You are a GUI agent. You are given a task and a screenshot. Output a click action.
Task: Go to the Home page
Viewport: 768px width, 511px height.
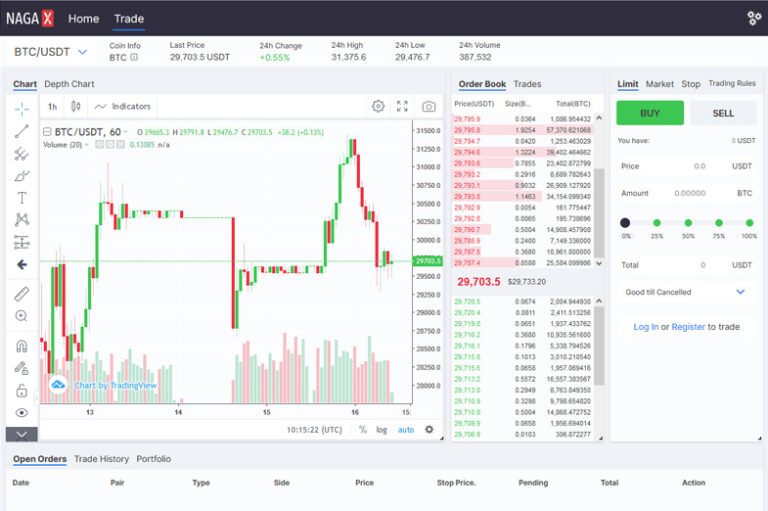84,19
